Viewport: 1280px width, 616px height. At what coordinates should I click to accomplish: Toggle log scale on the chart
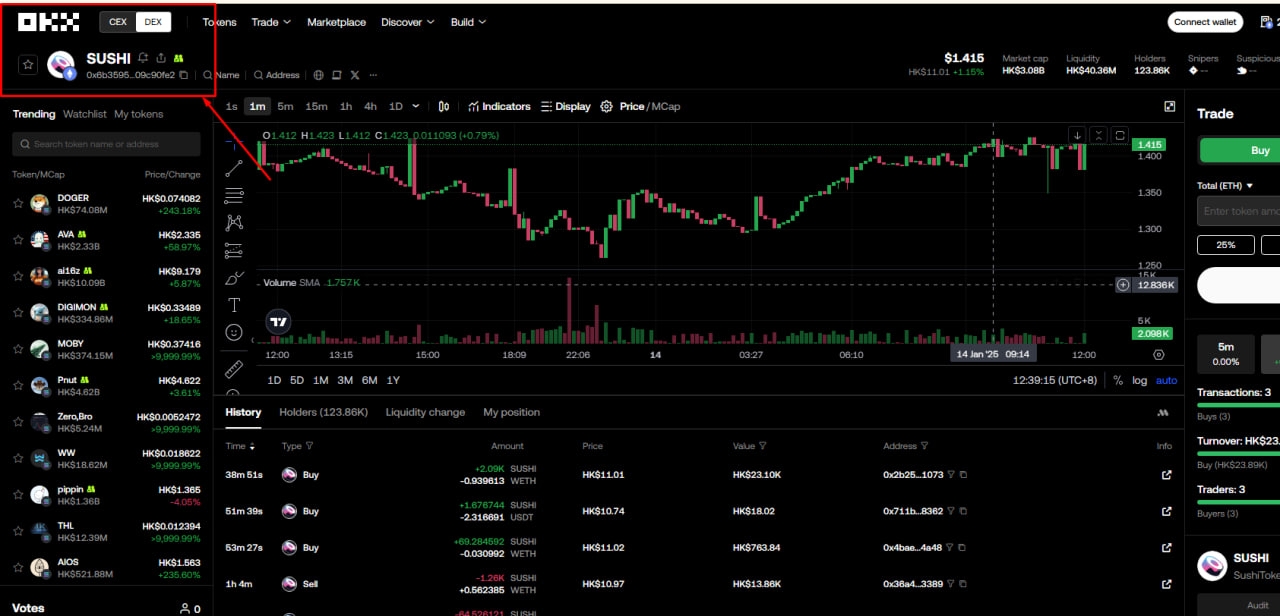[x=1139, y=380]
